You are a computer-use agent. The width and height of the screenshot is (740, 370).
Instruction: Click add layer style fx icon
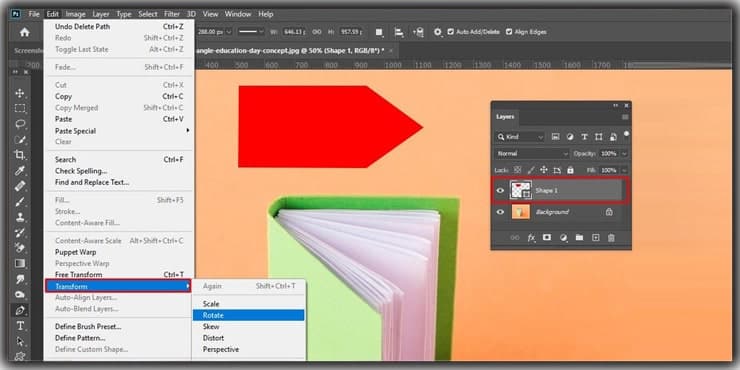[531, 238]
